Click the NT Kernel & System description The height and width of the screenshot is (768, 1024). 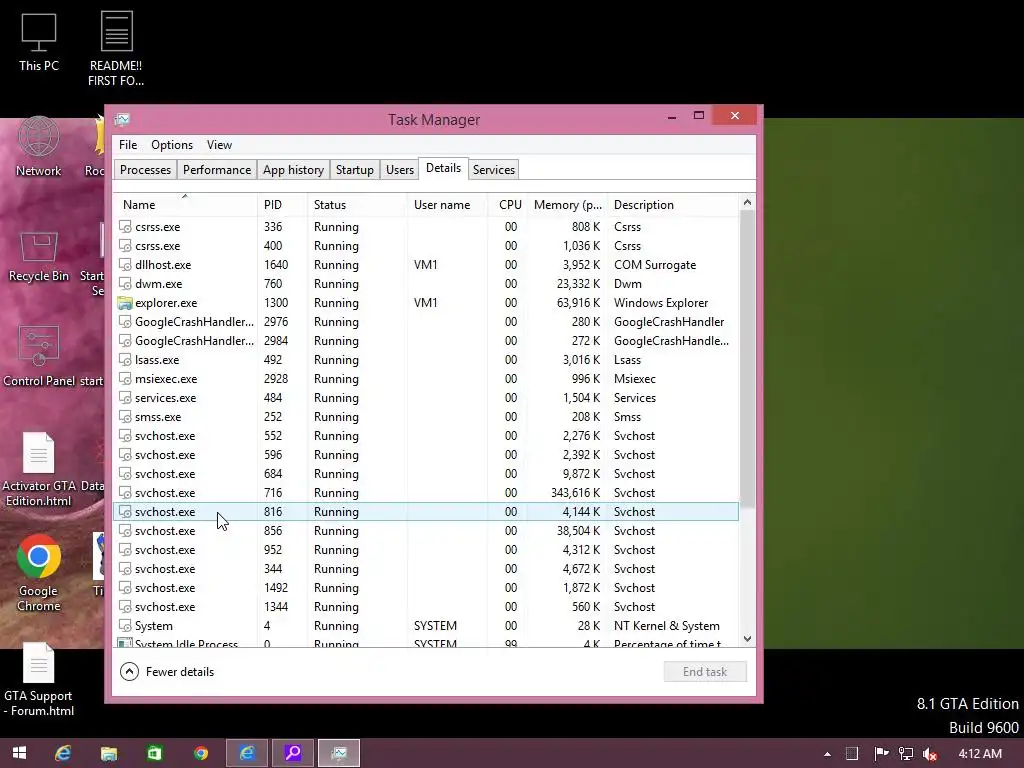667,626
